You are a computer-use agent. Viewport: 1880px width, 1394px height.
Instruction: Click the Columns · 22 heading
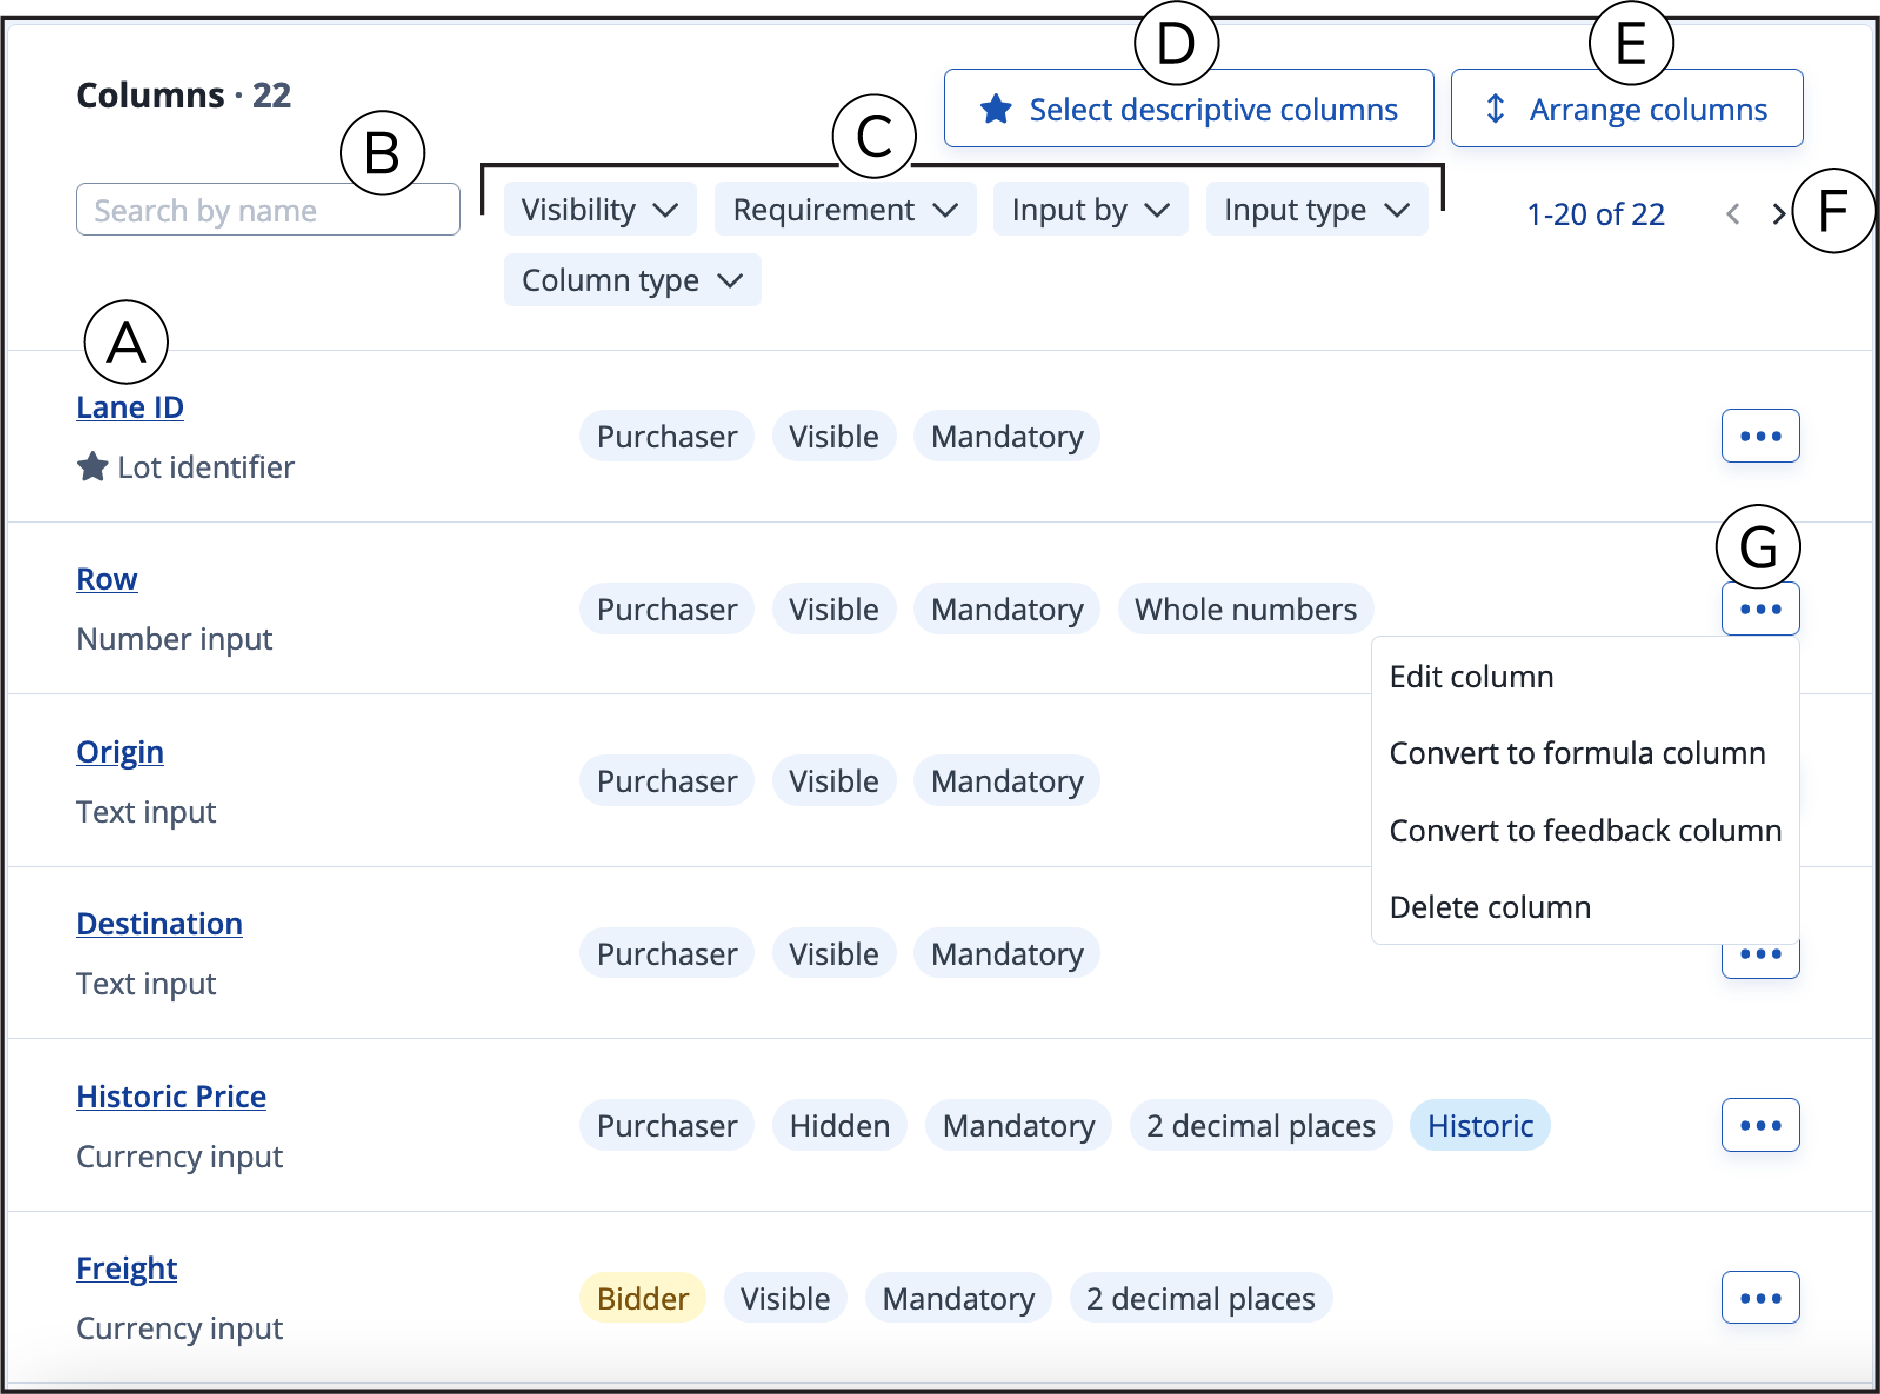(x=184, y=95)
